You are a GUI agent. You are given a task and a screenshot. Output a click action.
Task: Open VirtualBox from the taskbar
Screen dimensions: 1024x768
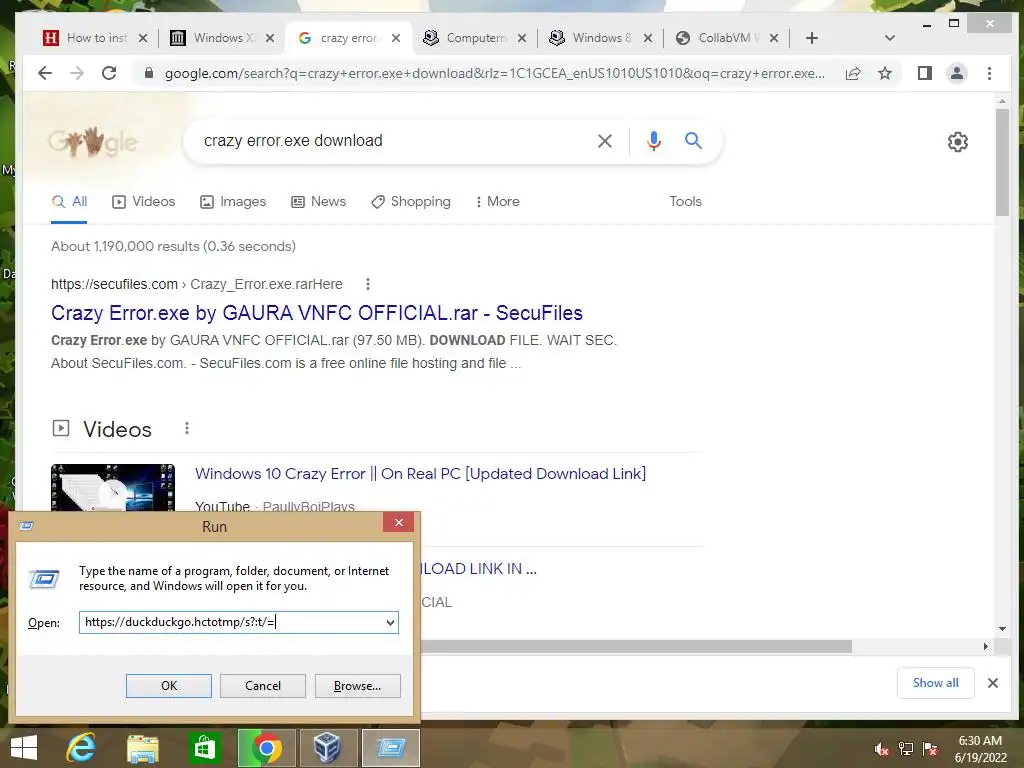click(327, 748)
